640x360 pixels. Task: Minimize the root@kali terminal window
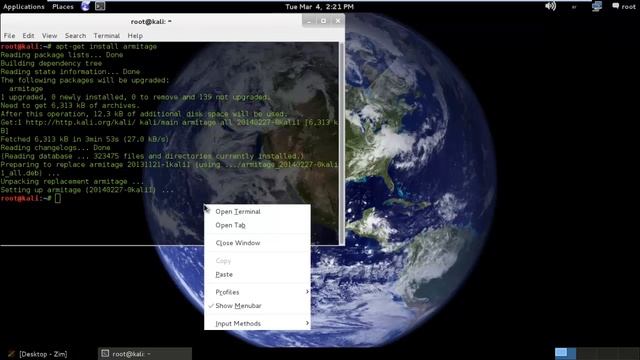click(x=309, y=21)
